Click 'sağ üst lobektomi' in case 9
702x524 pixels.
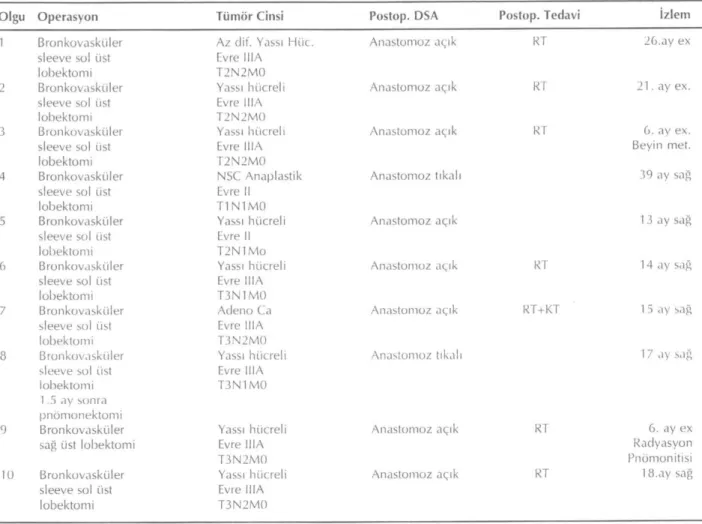pos(87,445)
